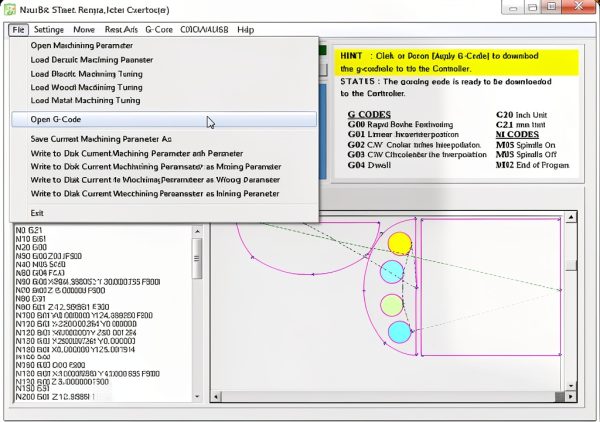Click the yellow circle in the toolpath preview
The width and height of the screenshot is (600, 422).
(x=399, y=243)
